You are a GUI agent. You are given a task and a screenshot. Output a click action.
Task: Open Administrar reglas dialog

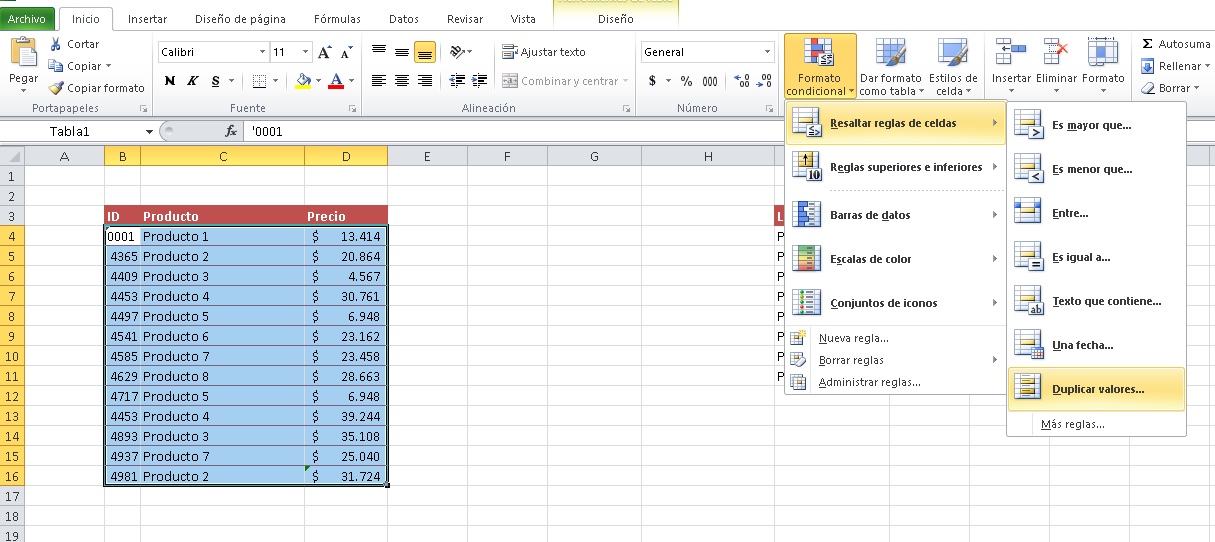pos(868,382)
